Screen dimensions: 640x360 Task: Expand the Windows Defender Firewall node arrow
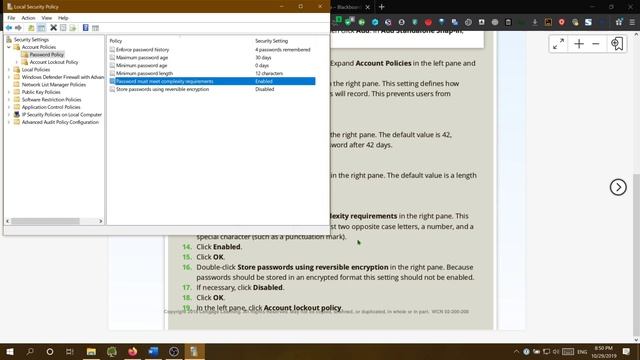point(9,77)
